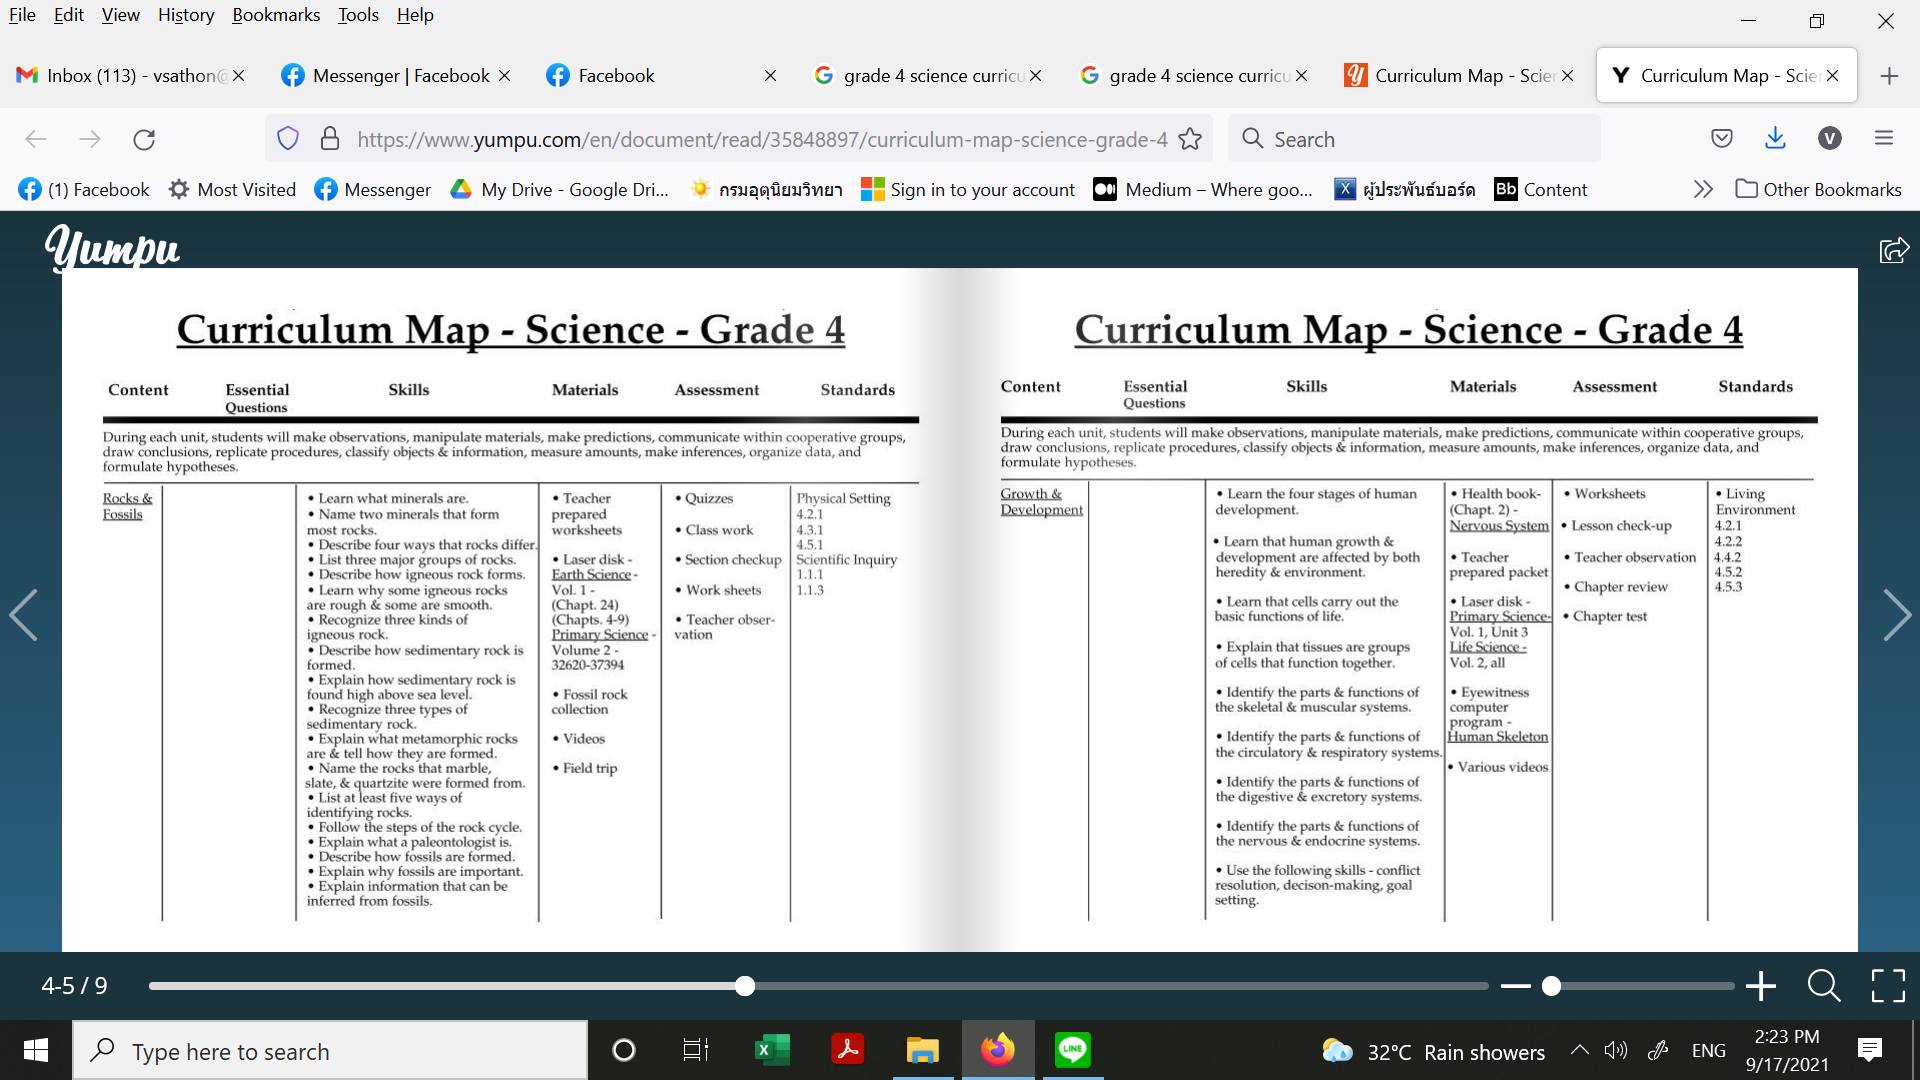Show hidden system tray icons
1920x1080 pixels.
click(x=1579, y=1050)
